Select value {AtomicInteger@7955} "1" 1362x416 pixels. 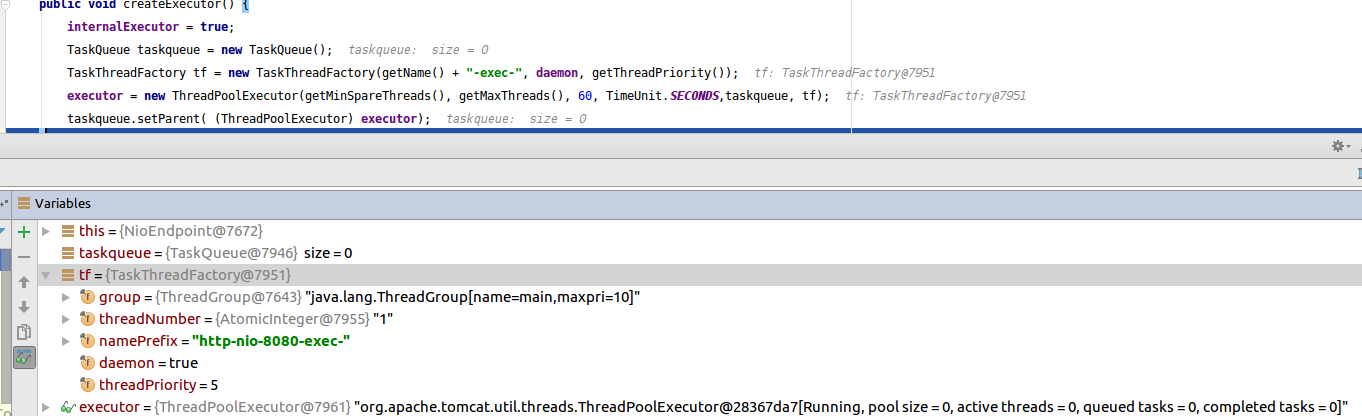tap(304, 319)
